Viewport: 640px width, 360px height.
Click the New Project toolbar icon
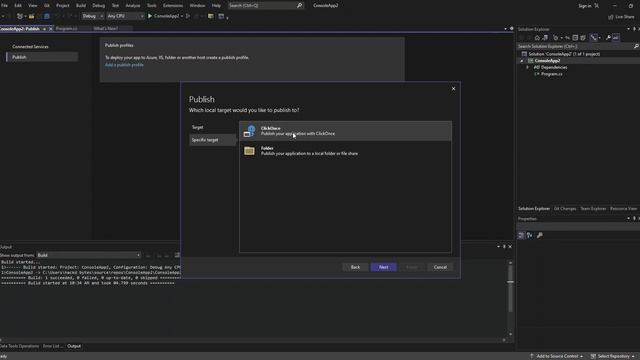click(20, 16)
